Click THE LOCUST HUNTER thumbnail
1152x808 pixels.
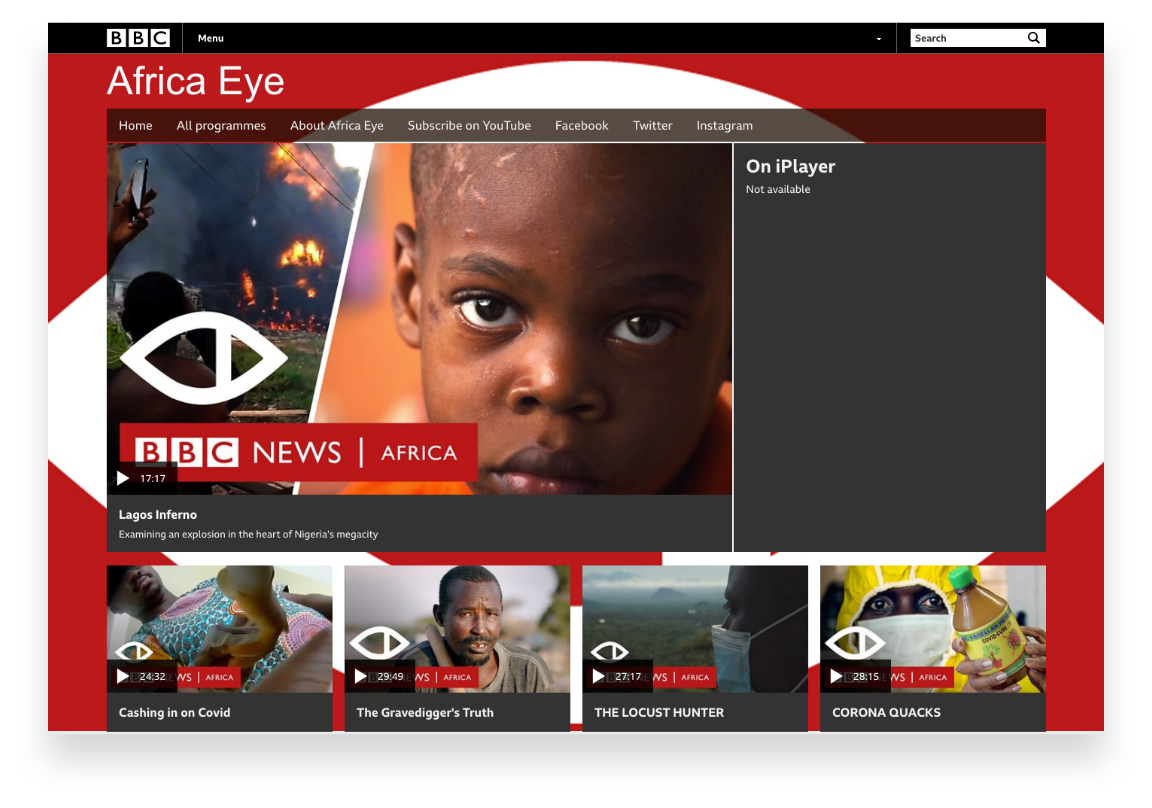pyautogui.click(x=695, y=629)
